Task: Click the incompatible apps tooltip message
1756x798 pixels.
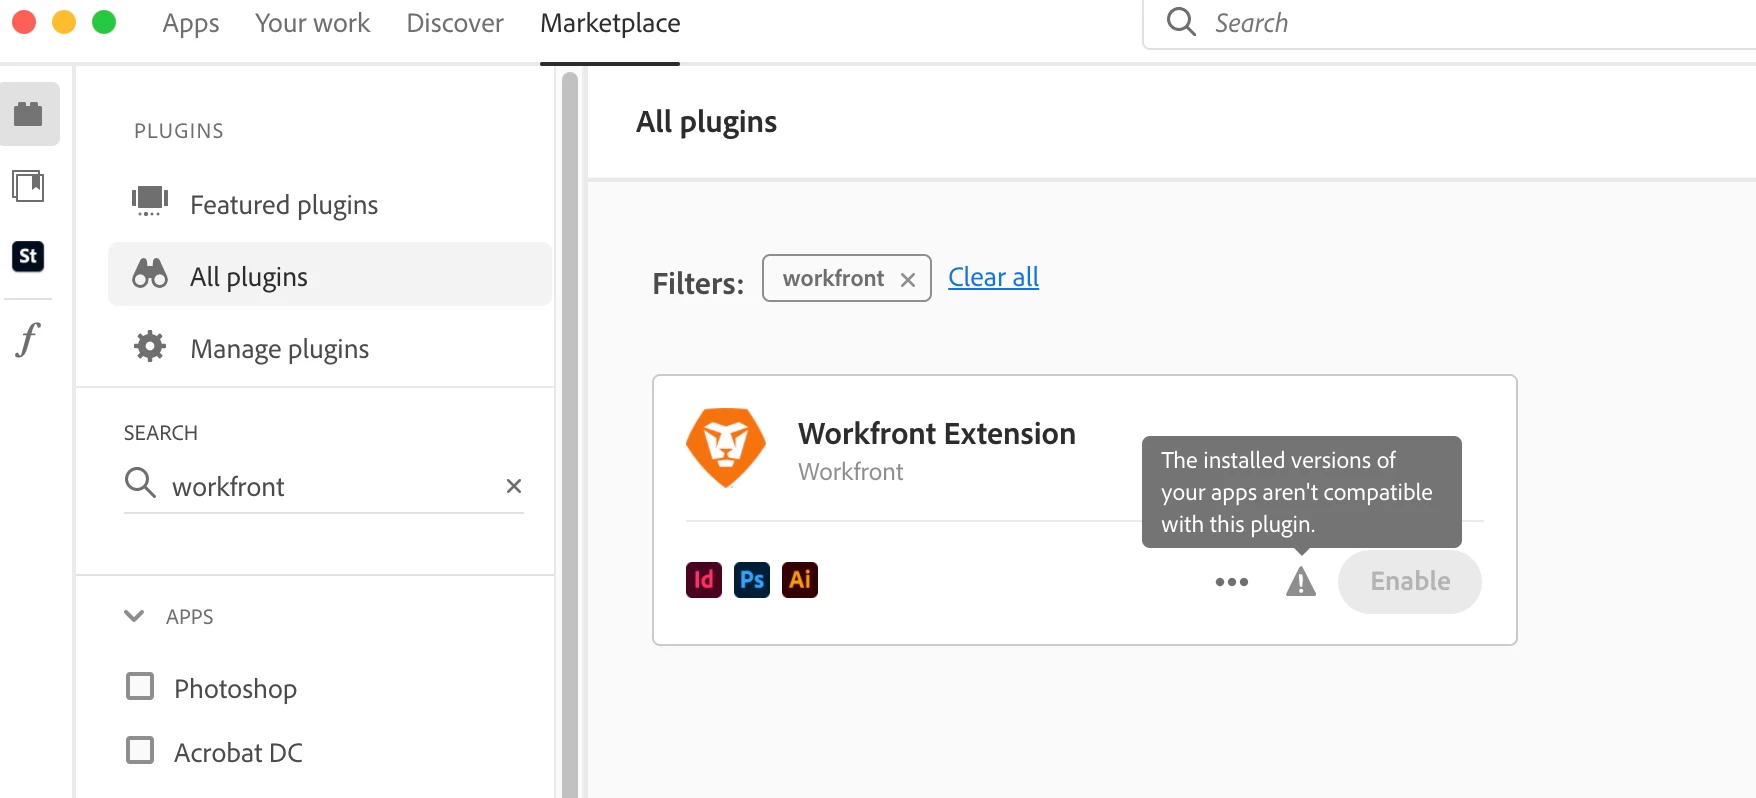Action: tap(1302, 492)
